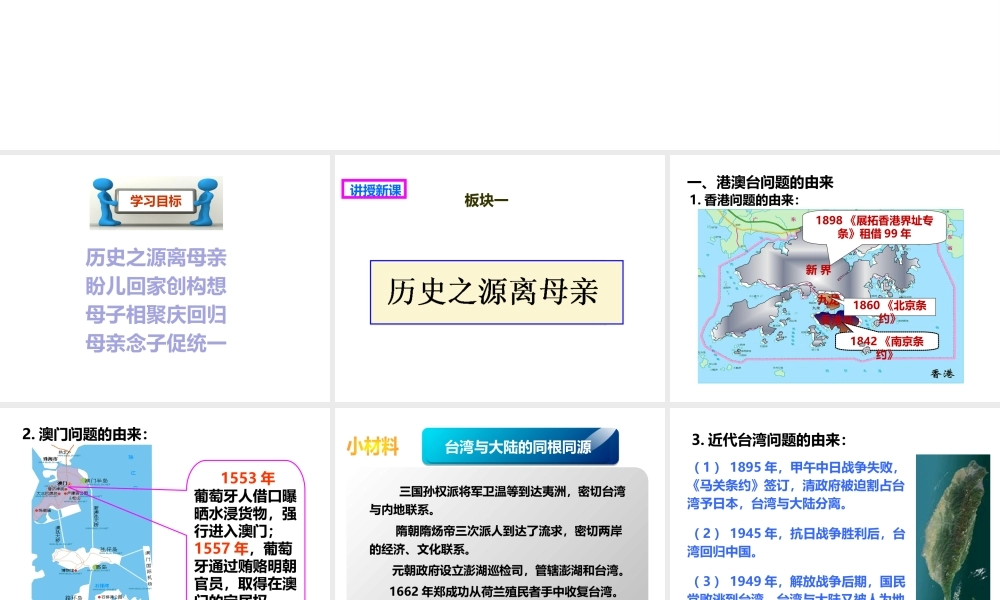Select point (2) 1945年 抗日战争胜利后
This screenshot has height=600, width=1000.
pyautogui.click(x=796, y=543)
